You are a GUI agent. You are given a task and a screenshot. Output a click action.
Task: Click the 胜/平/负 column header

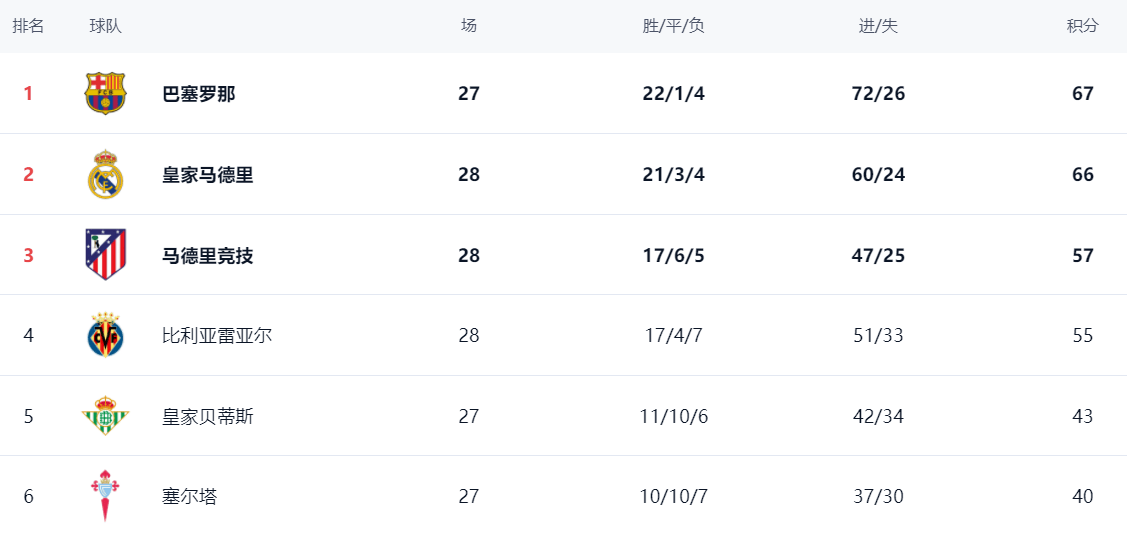(673, 26)
